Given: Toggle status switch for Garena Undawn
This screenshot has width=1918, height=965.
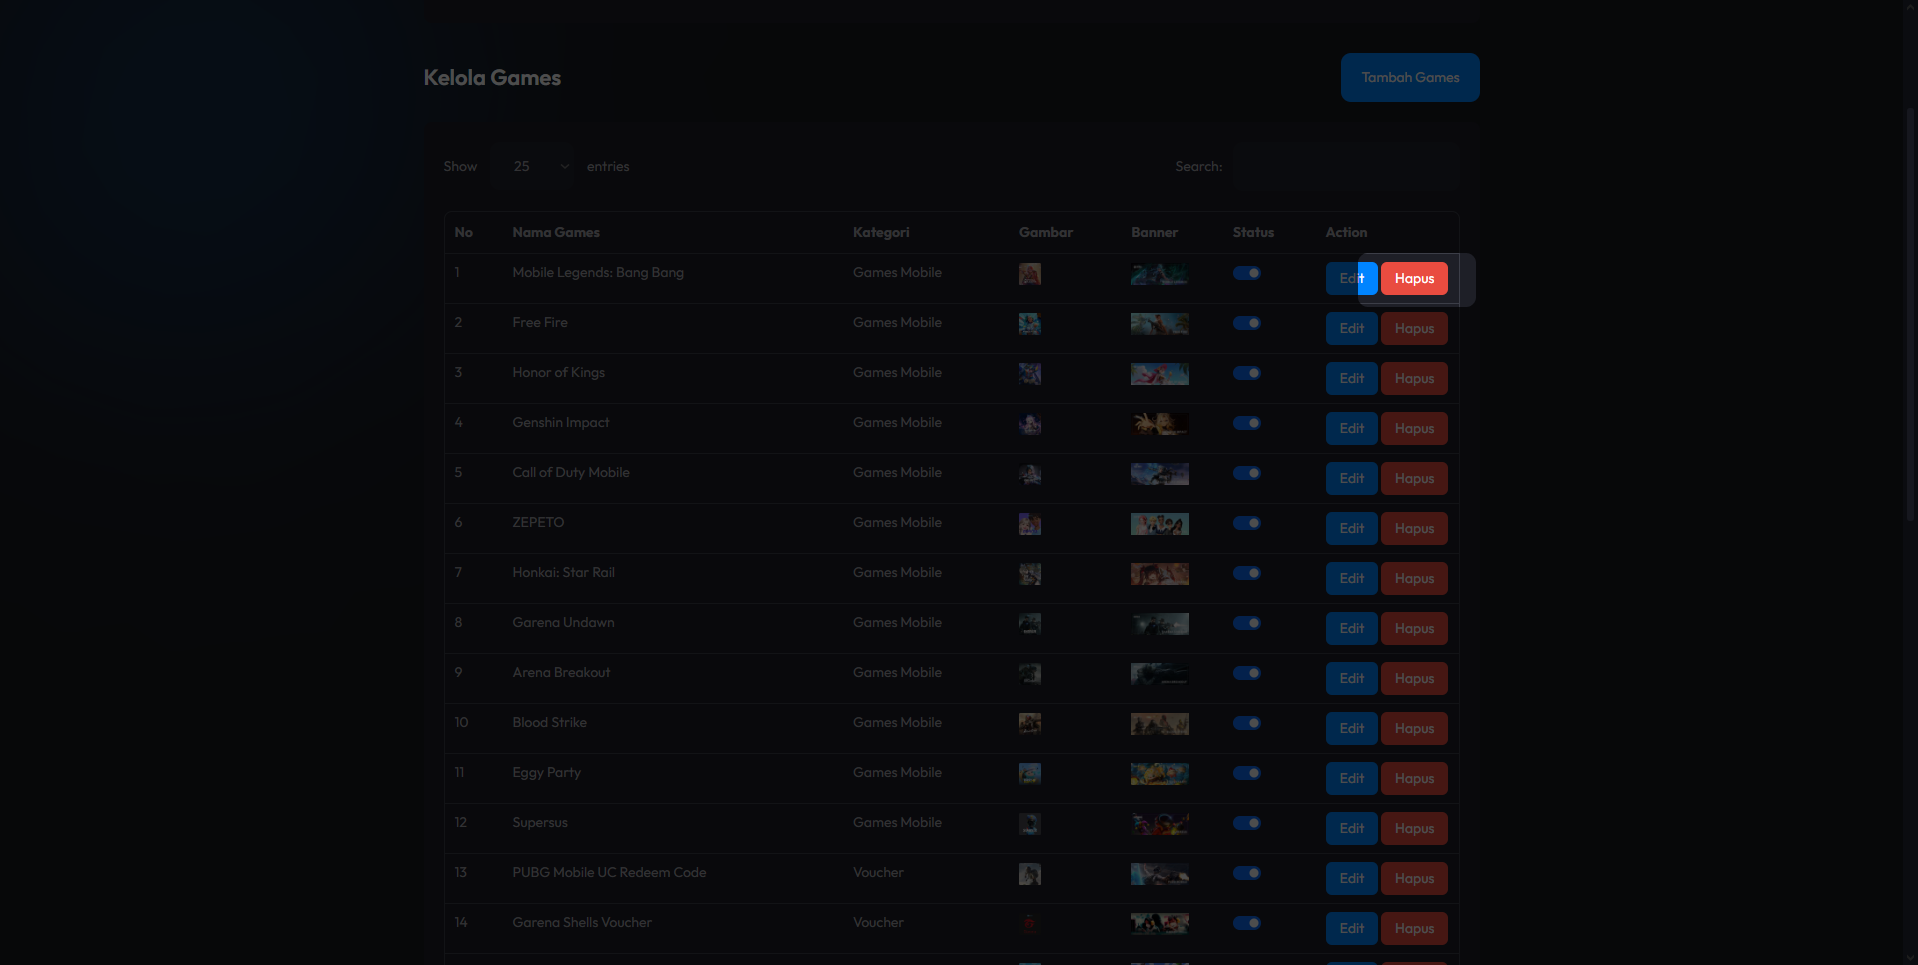Looking at the screenshot, I should pyautogui.click(x=1247, y=623).
